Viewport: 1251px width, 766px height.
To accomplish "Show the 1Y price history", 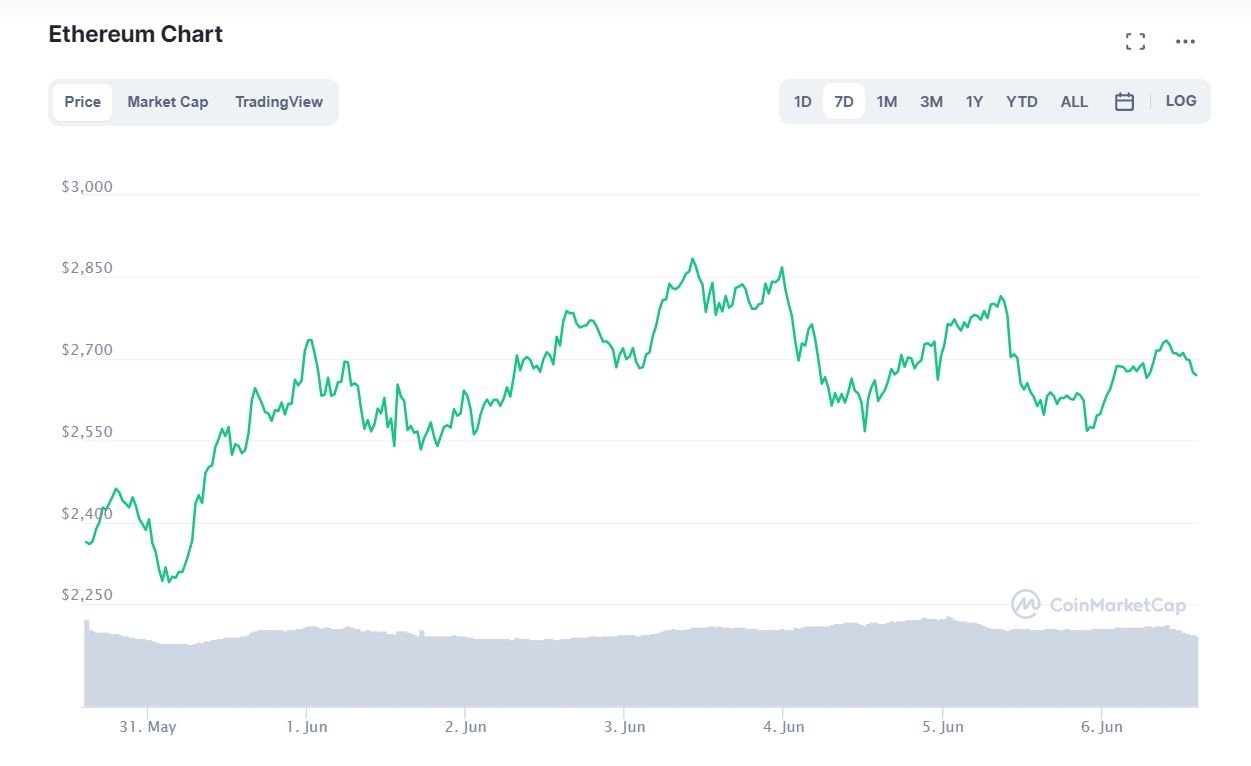I will click(974, 102).
